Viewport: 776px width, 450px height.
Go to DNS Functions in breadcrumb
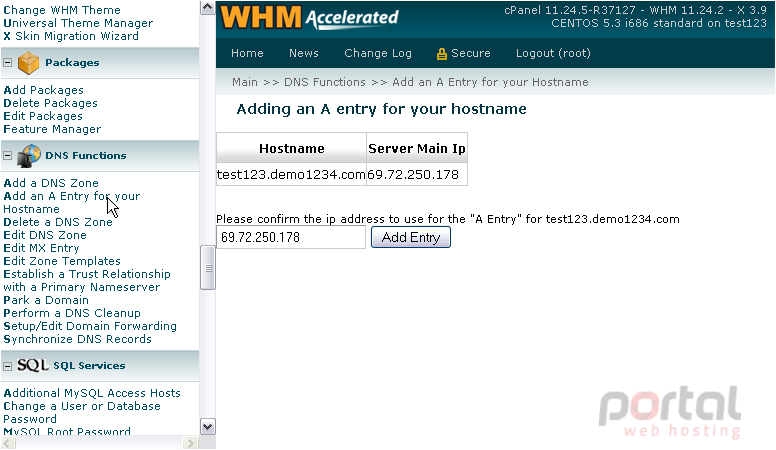(325, 82)
